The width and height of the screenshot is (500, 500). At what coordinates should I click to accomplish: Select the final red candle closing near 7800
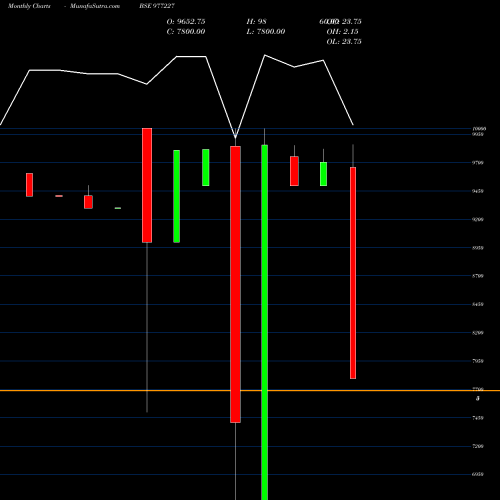point(353,273)
